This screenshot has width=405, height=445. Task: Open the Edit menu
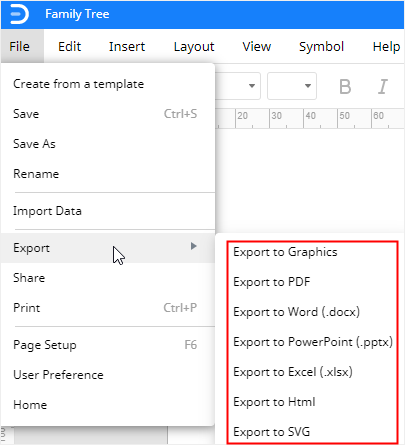point(69,47)
